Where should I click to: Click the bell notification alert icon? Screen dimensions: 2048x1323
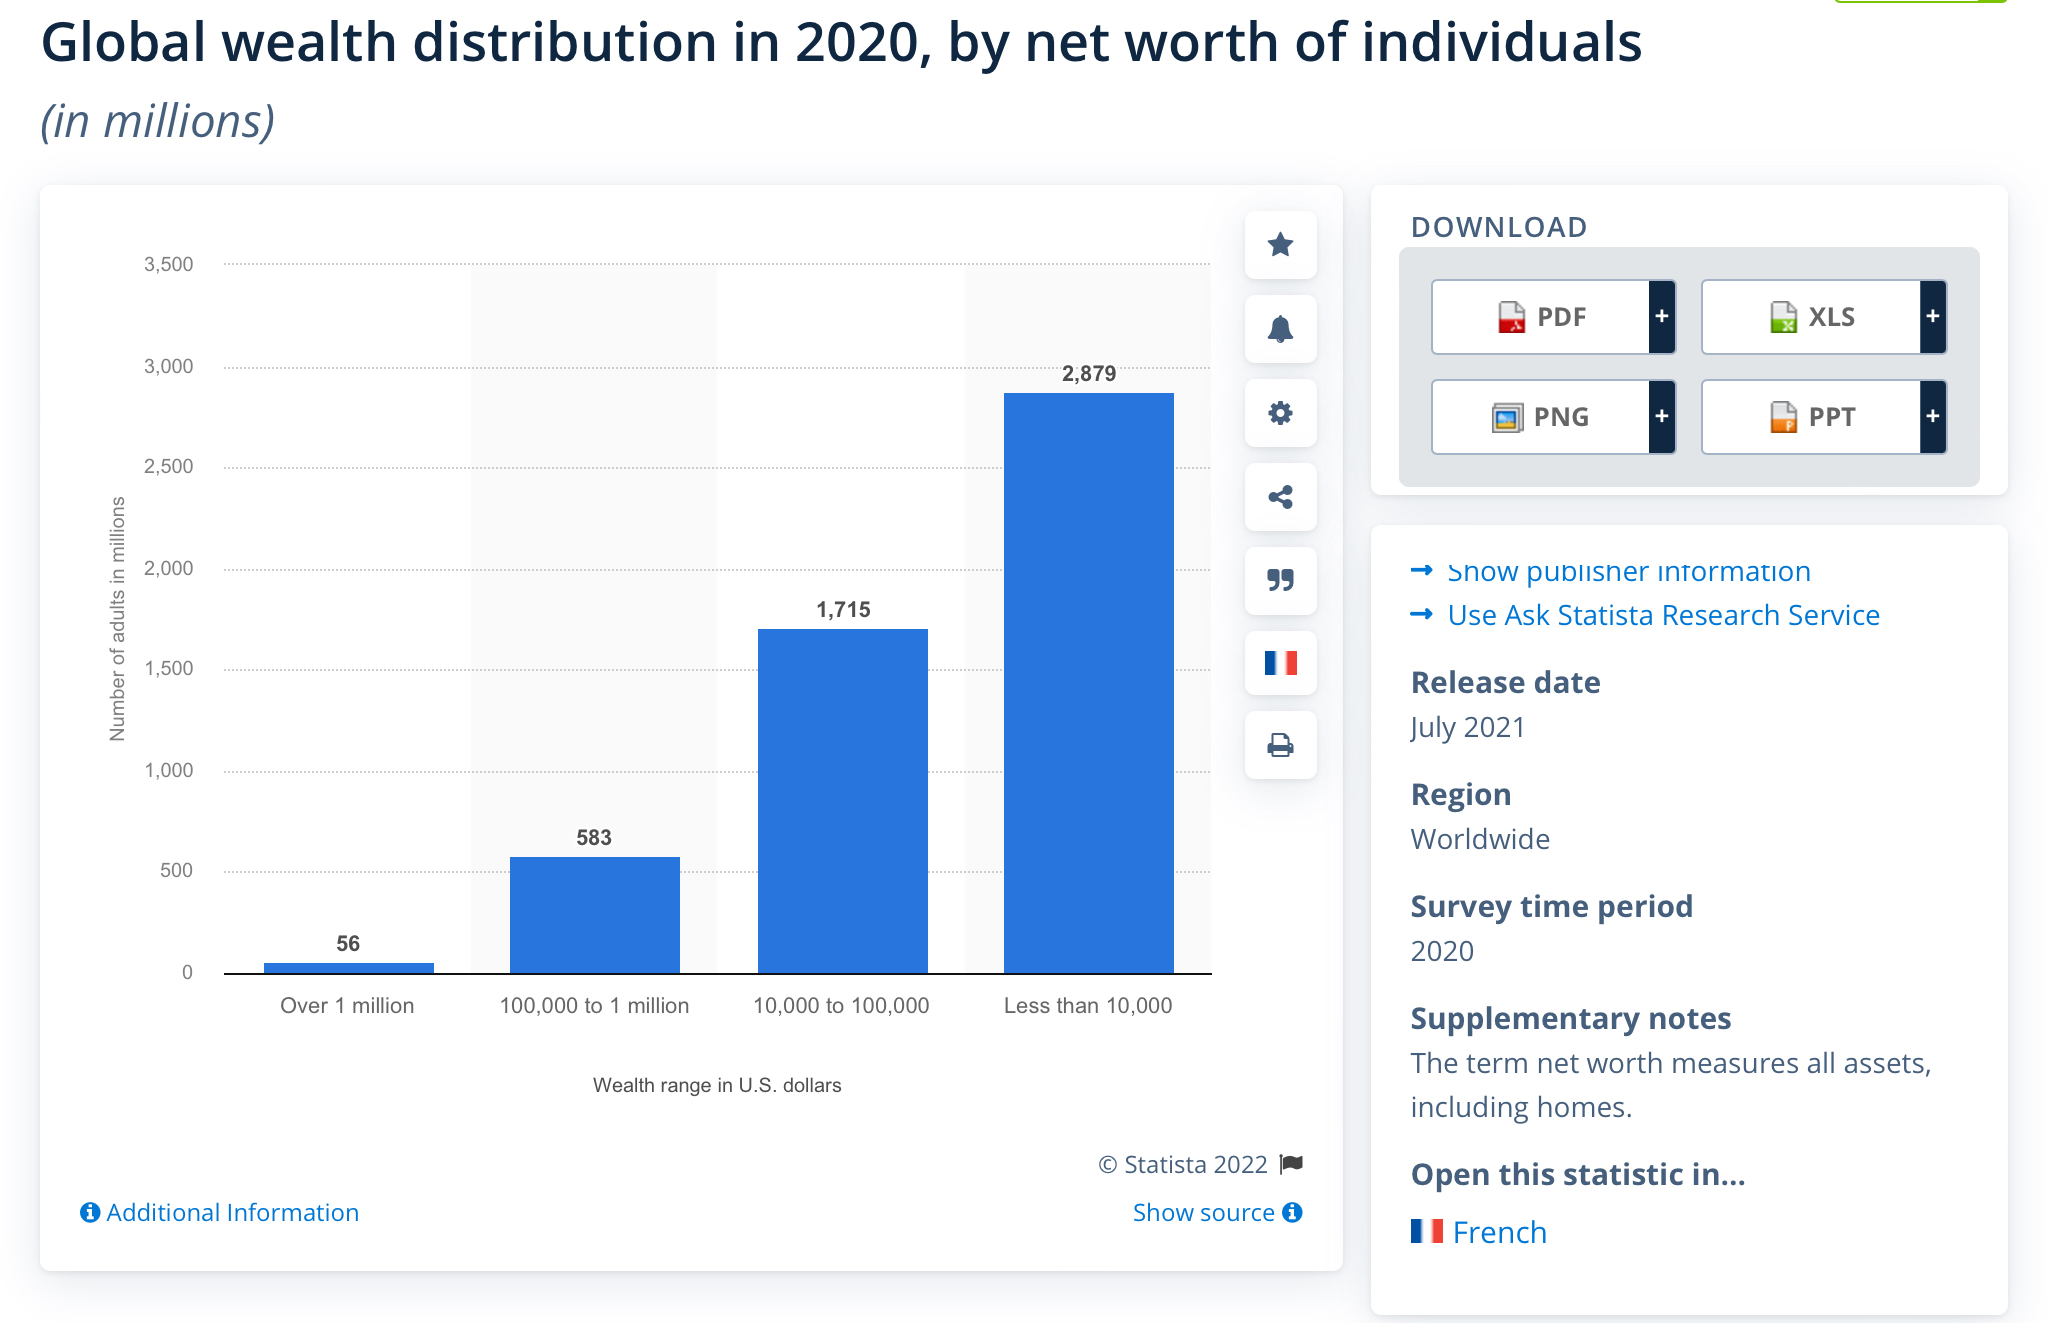[x=1280, y=329]
